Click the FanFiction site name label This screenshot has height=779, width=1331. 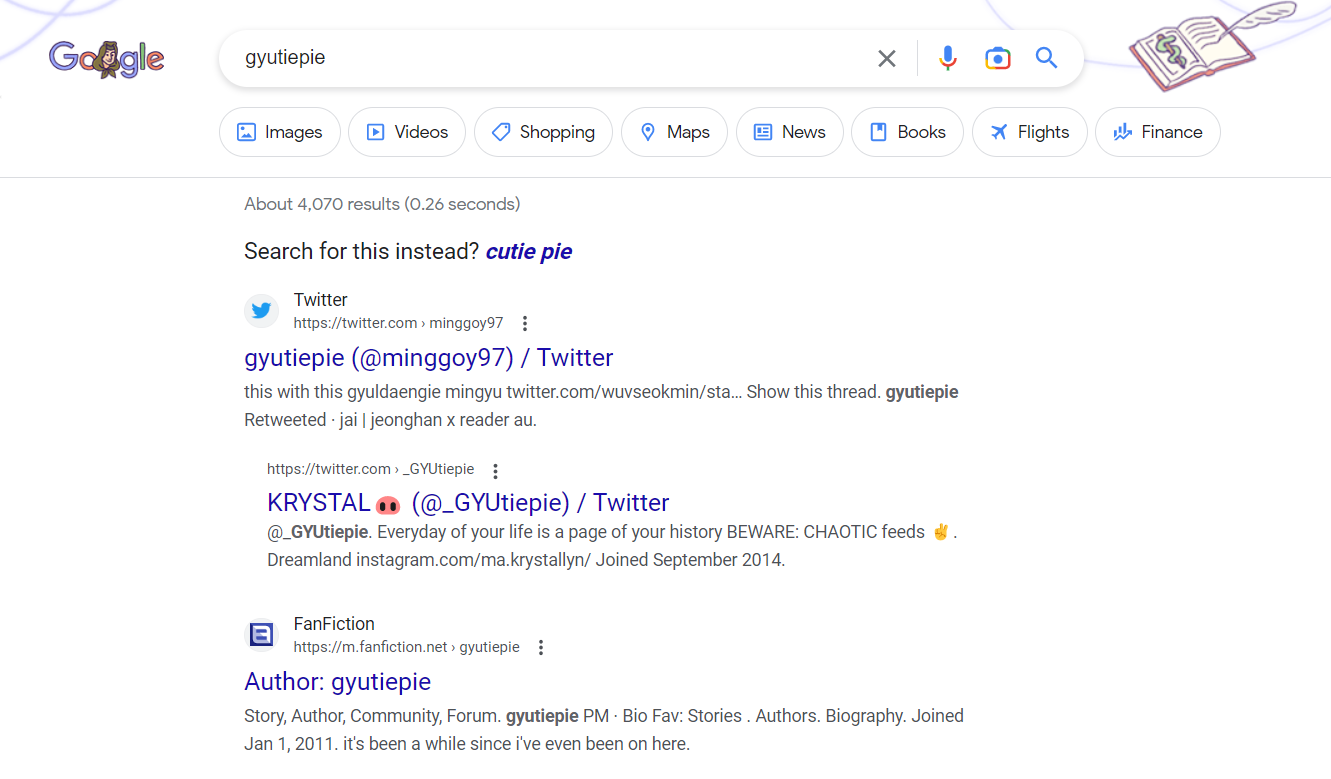334,624
